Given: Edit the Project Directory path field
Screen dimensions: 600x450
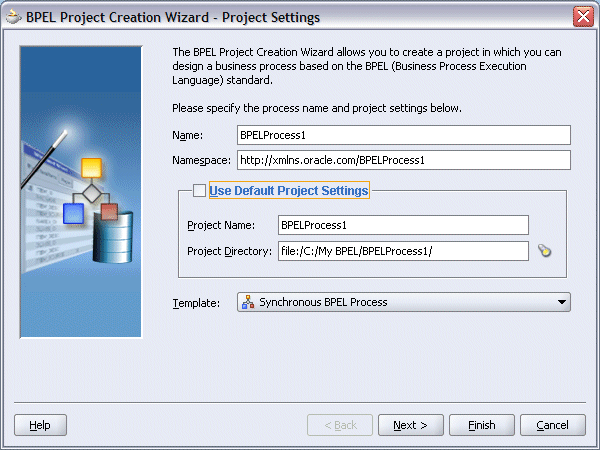Looking at the screenshot, I should 402,251.
